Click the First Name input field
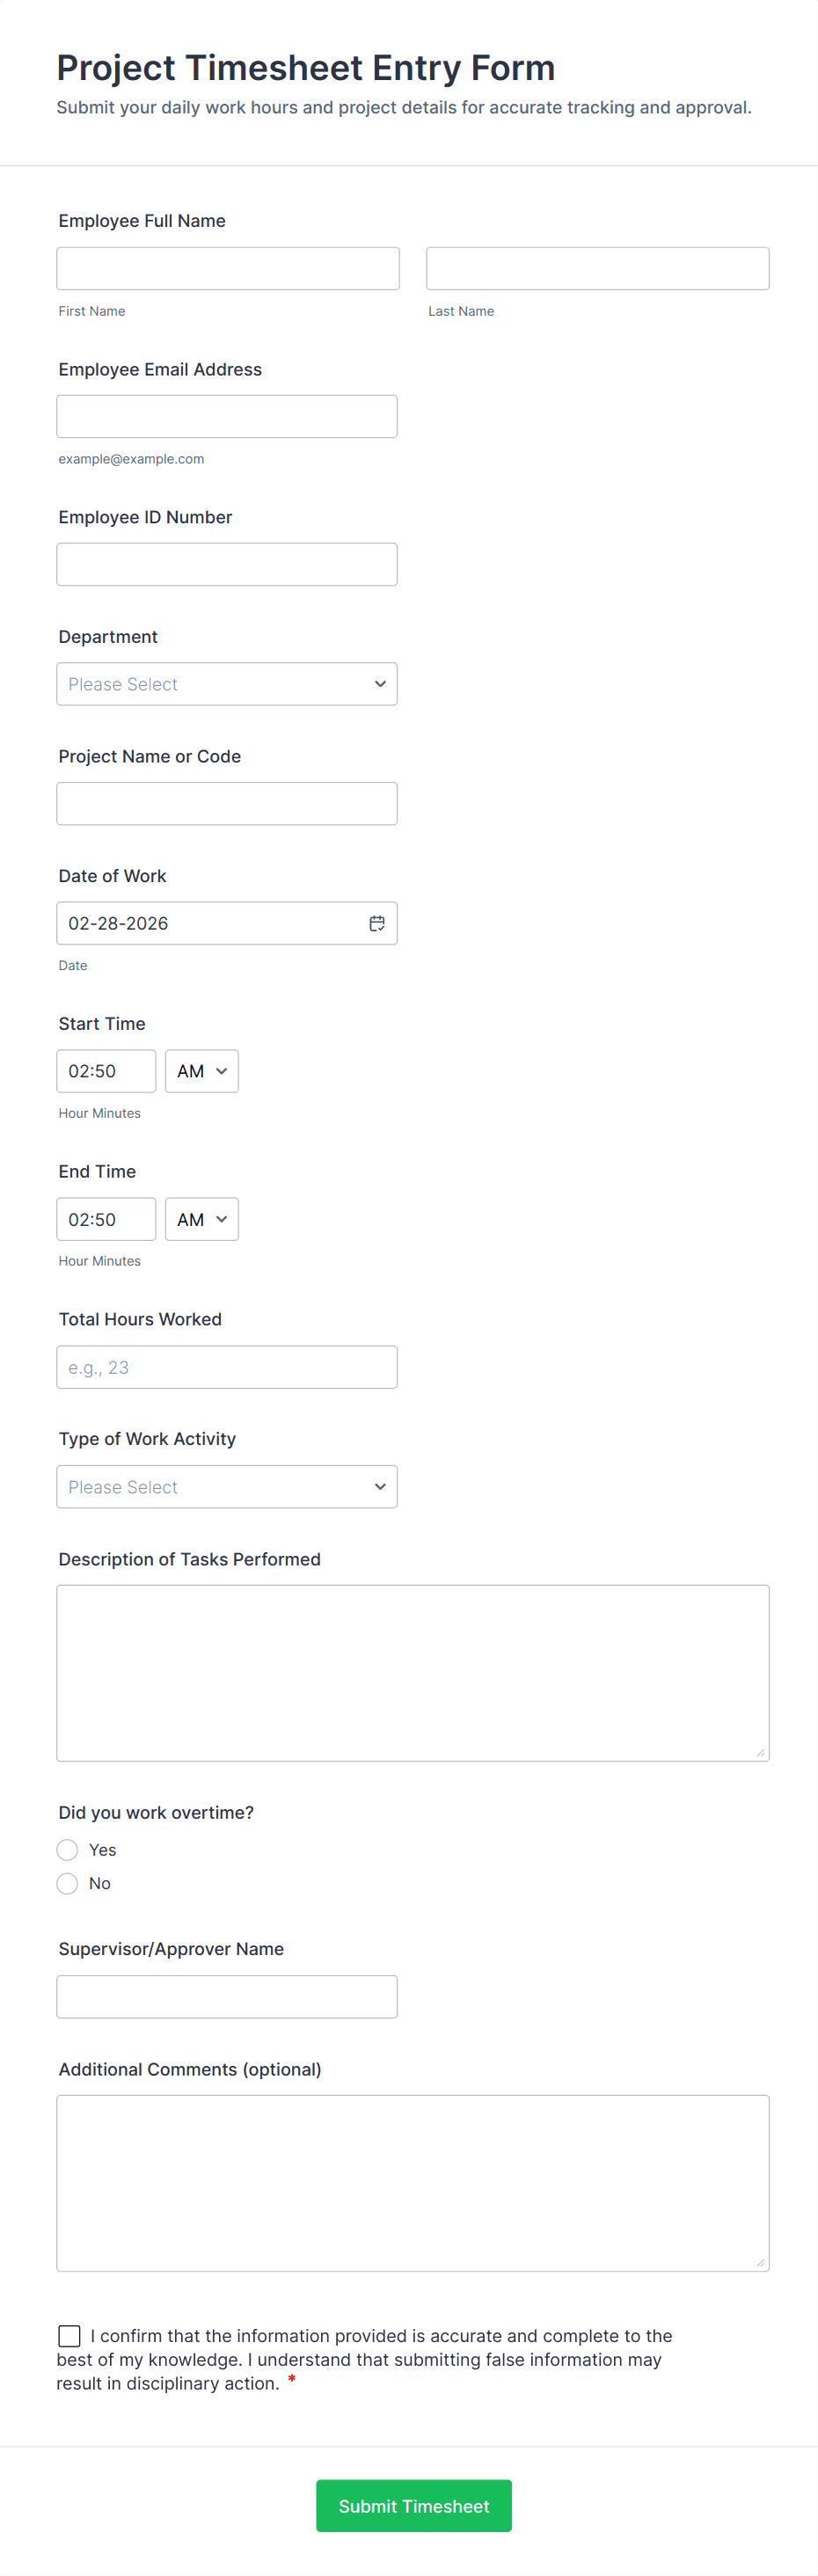 click(x=228, y=269)
